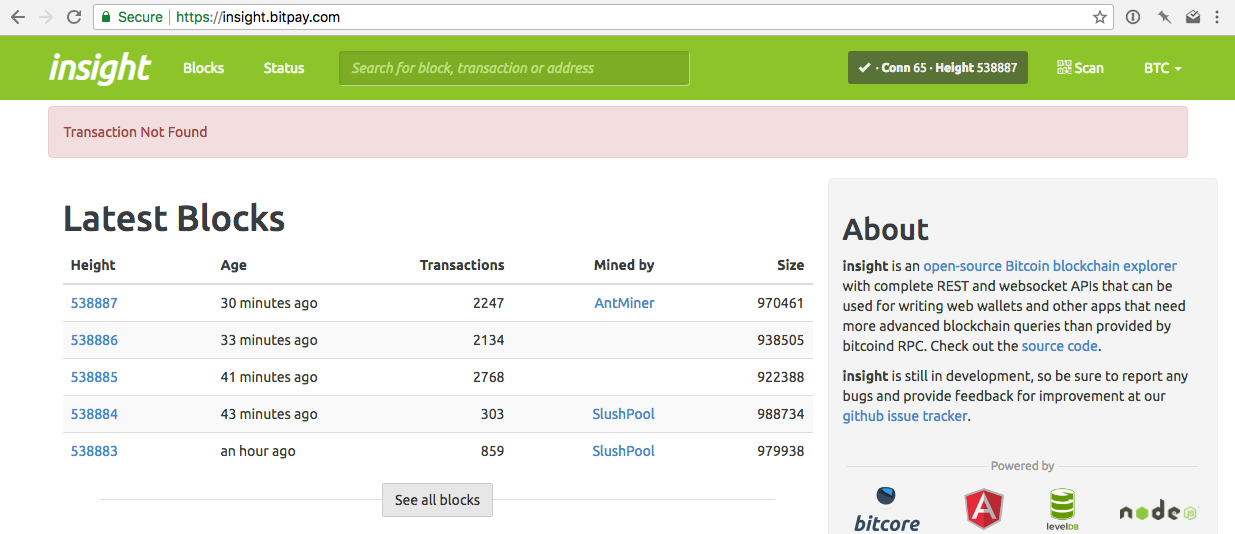Click the transaction count 2247

(x=488, y=303)
